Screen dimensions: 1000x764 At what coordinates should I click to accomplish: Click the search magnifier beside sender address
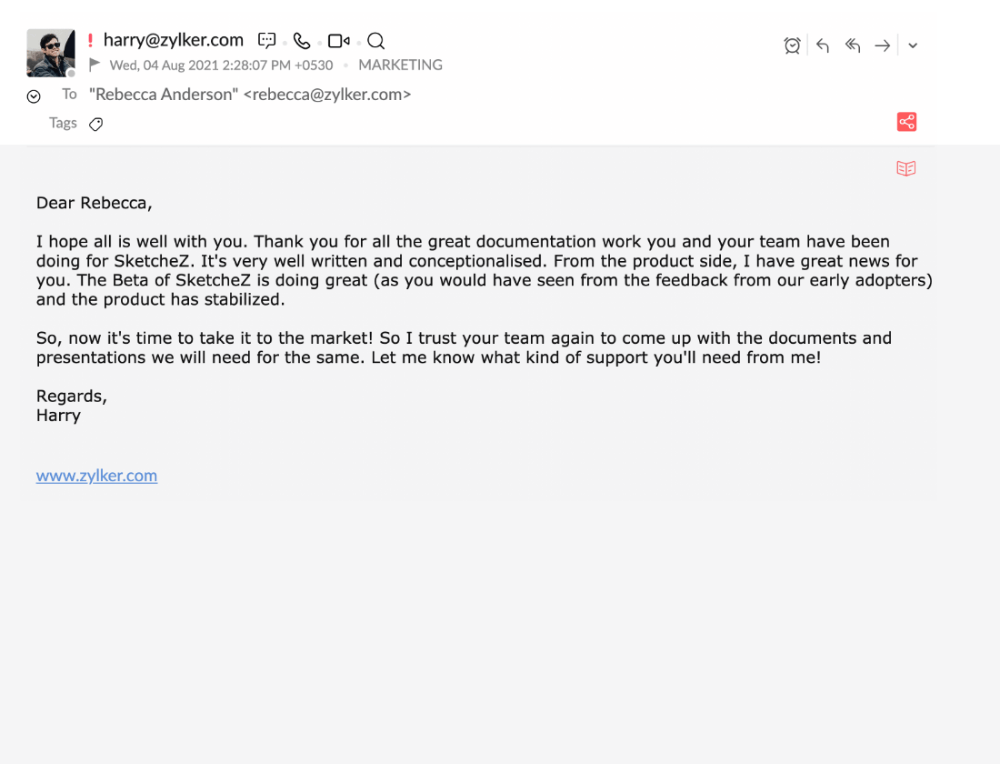376,41
